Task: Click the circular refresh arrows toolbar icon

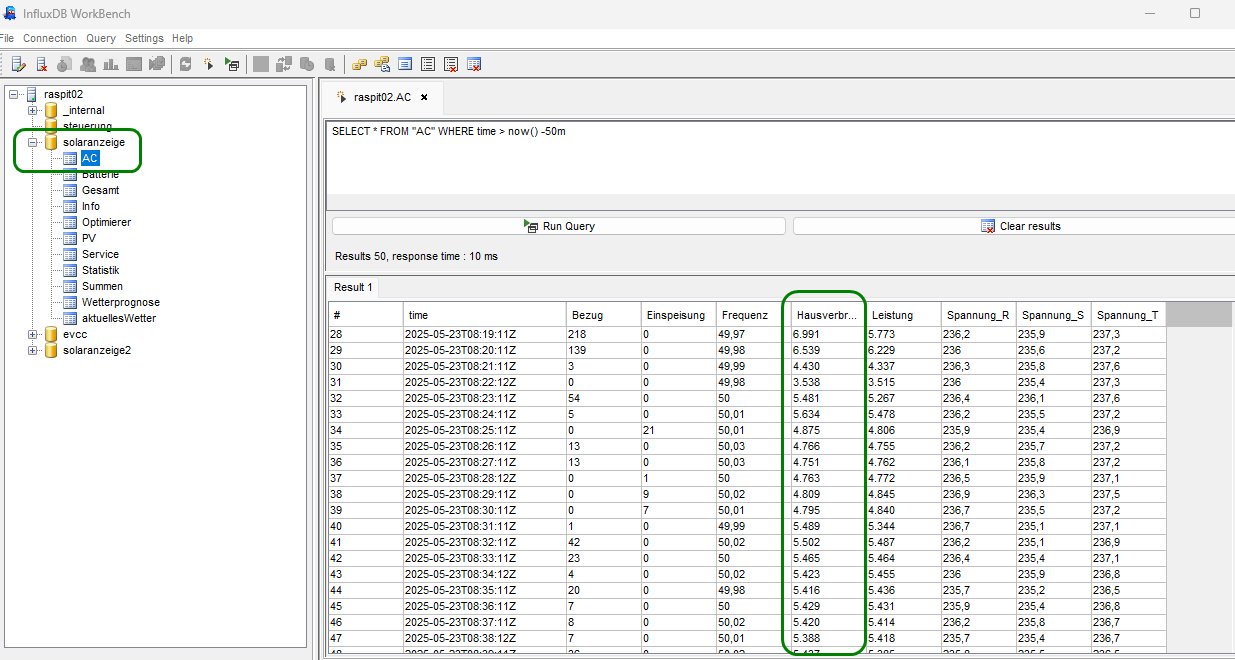Action: pos(186,64)
